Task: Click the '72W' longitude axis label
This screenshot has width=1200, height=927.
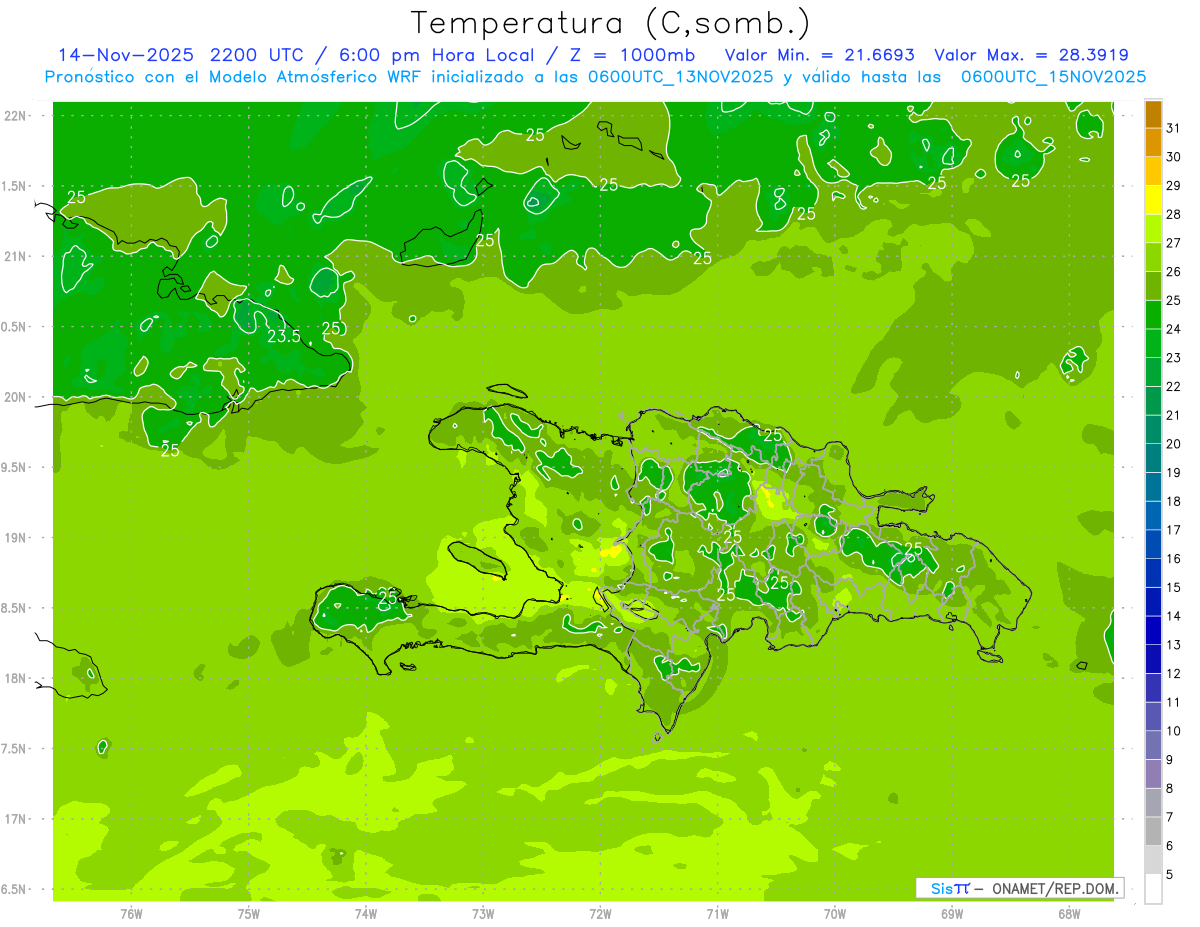Action: click(600, 914)
